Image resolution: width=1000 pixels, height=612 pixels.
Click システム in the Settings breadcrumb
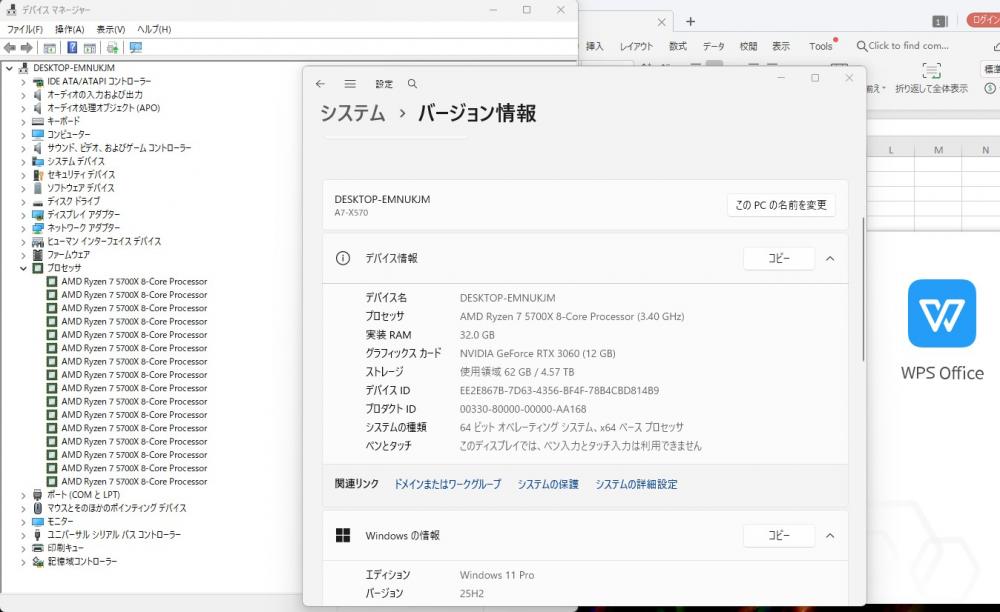point(353,113)
